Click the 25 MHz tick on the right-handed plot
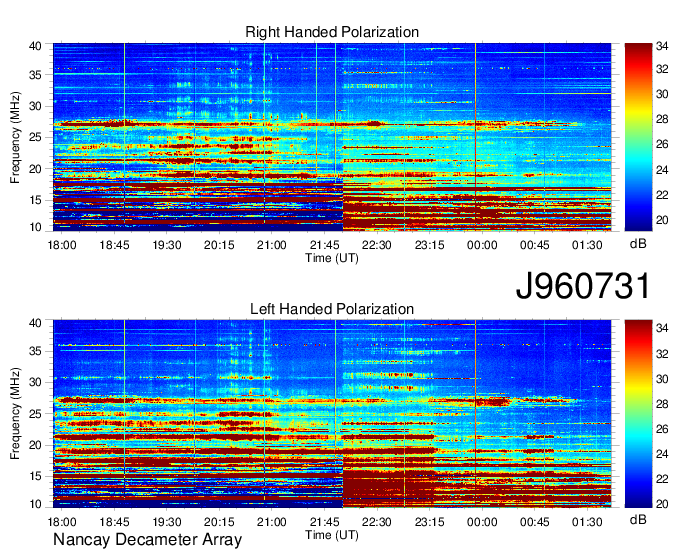Screen dimensions: 680x552 tap(35, 137)
